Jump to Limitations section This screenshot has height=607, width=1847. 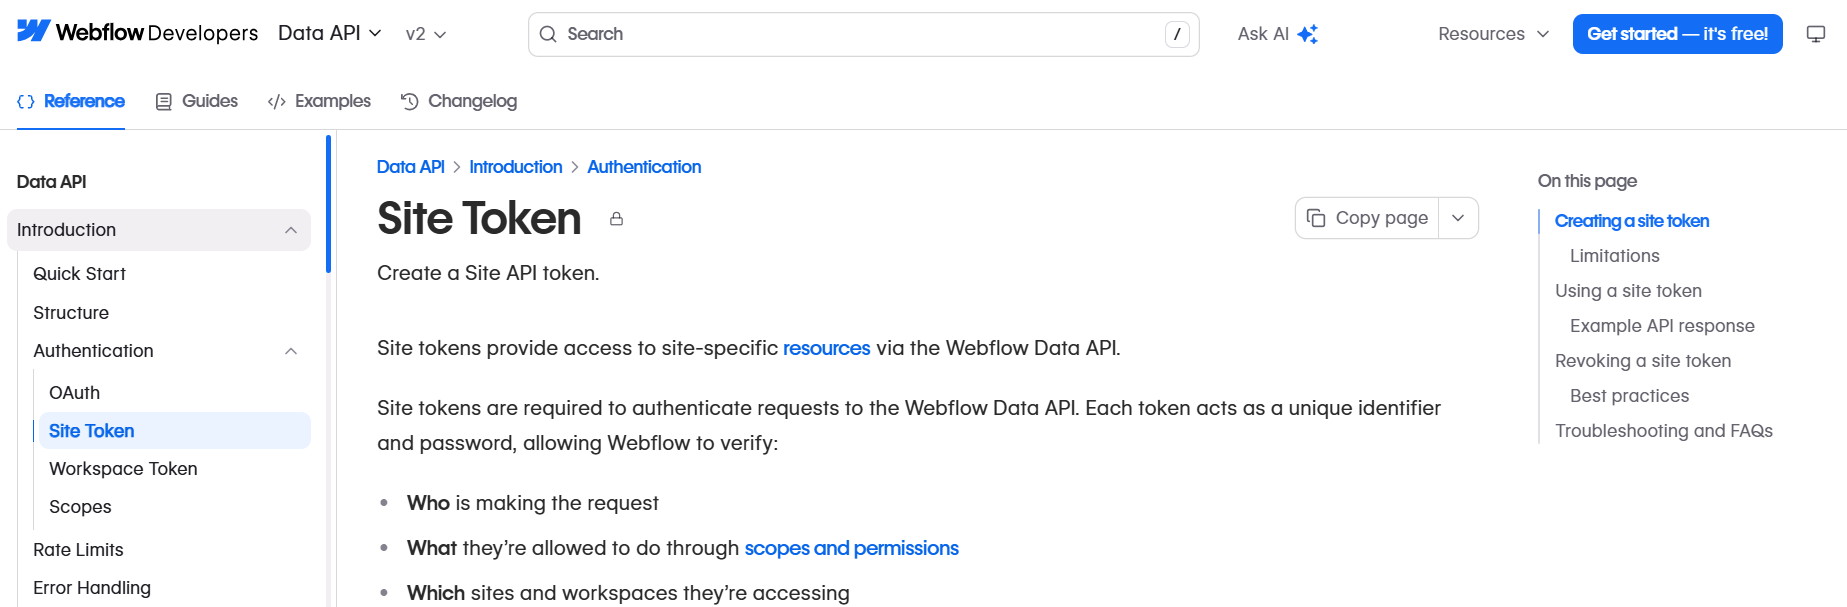(x=1614, y=256)
